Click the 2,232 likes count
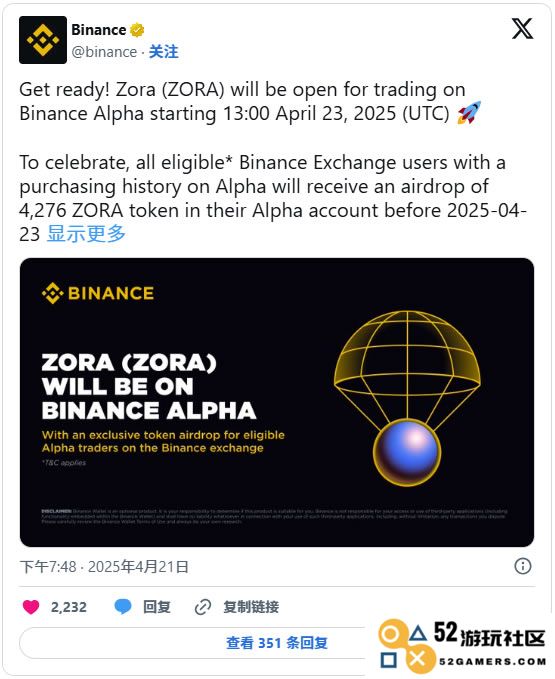 click(69, 607)
